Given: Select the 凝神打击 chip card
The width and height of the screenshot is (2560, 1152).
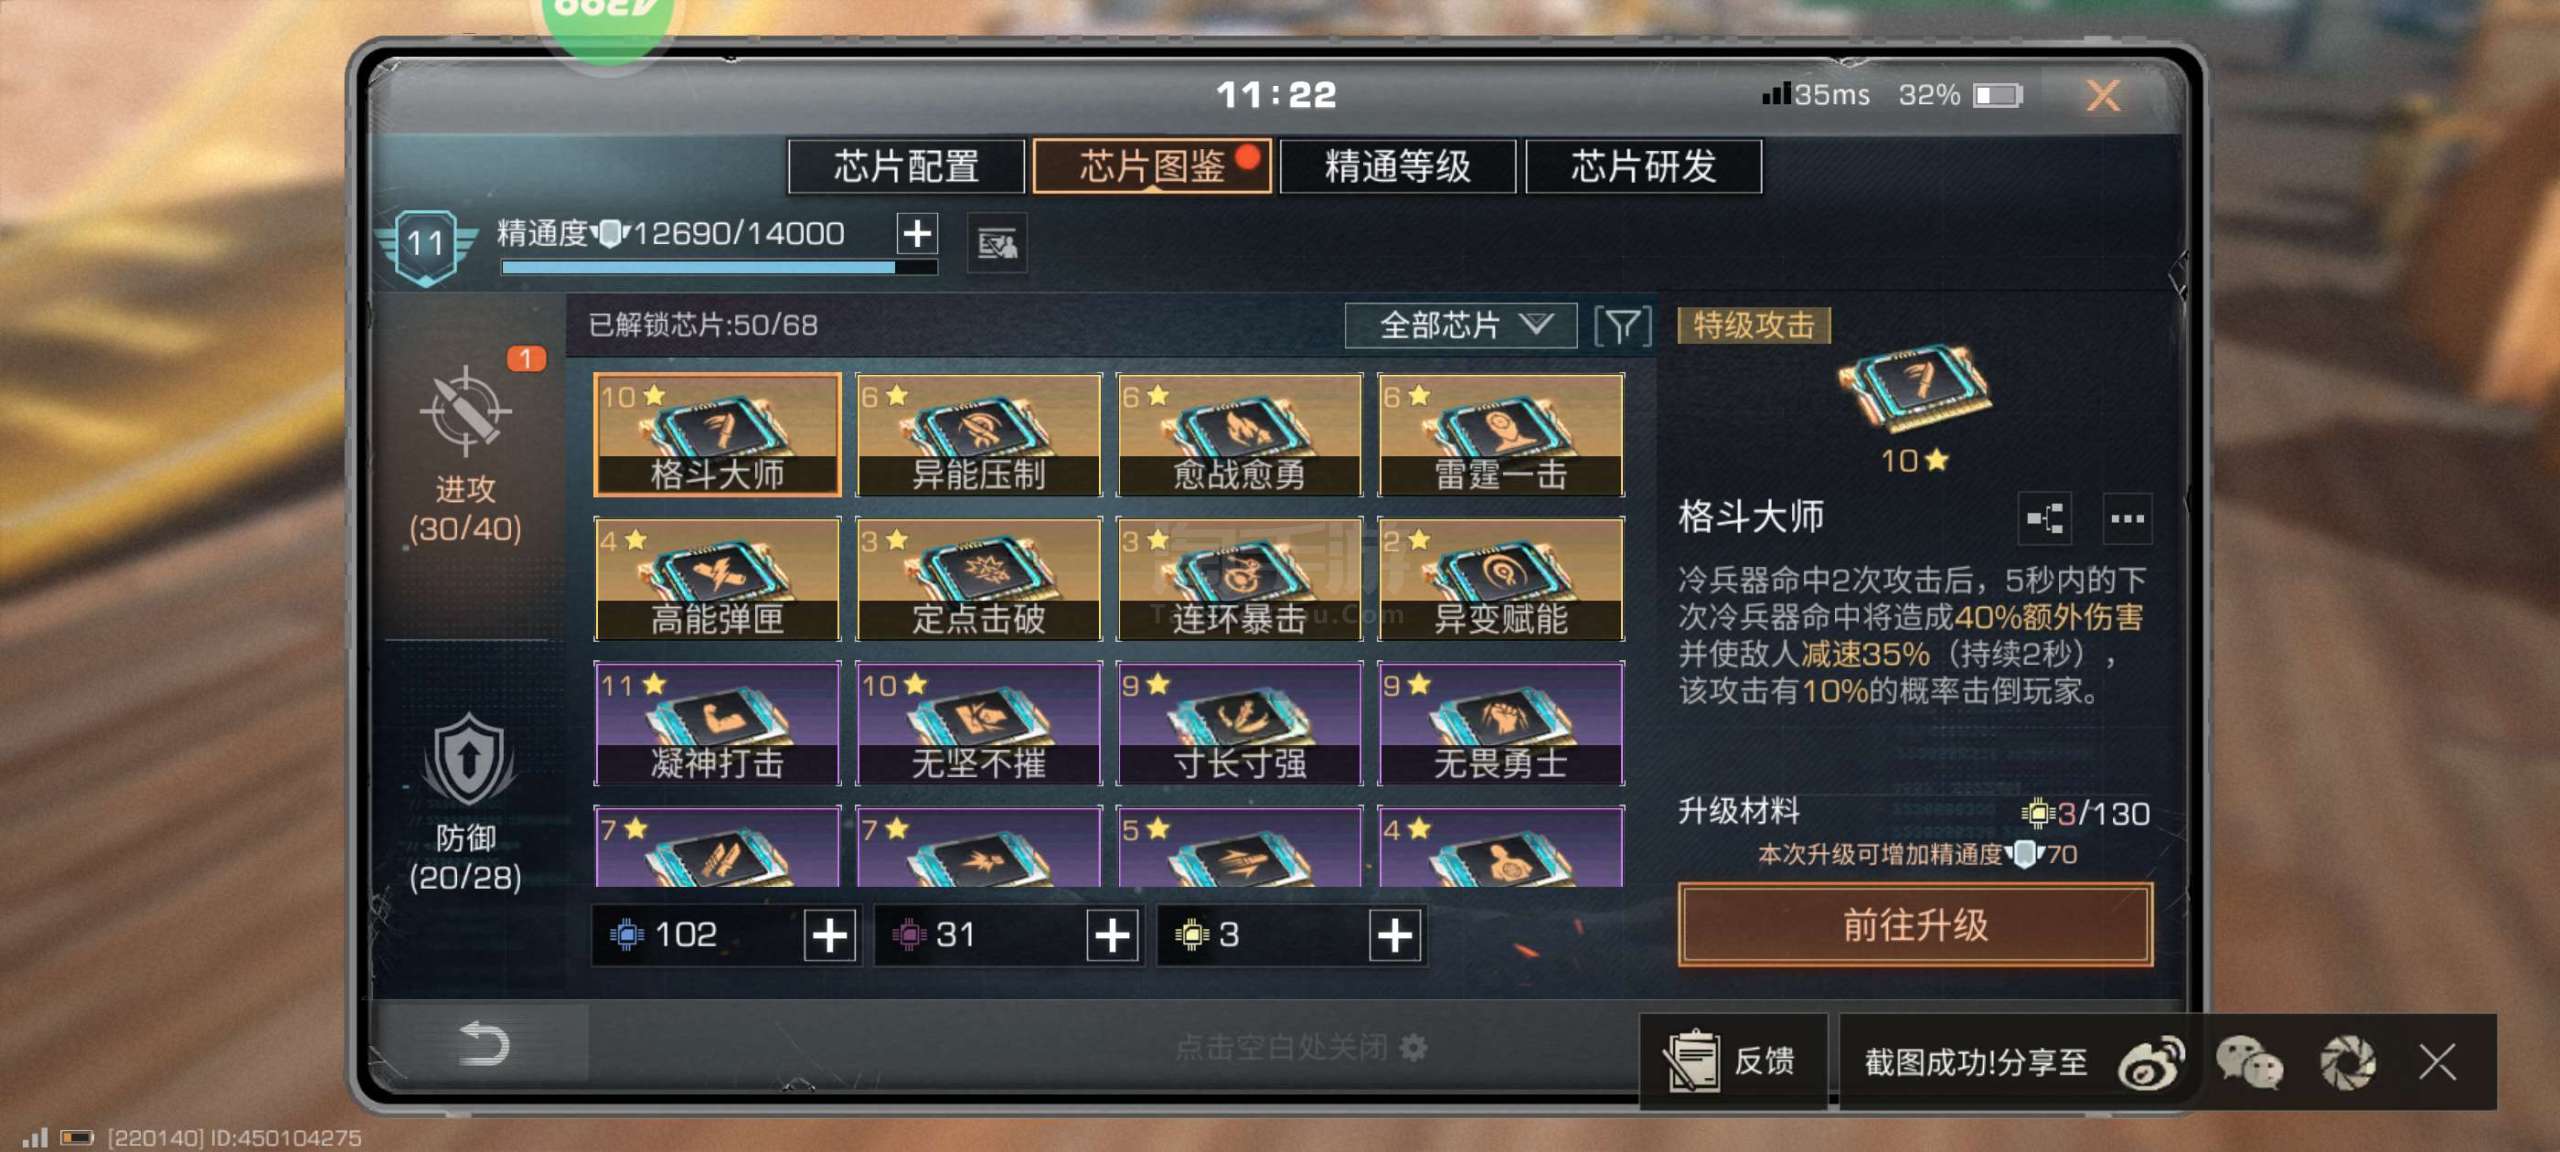Looking at the screenshot, I should click(x=717, y=723).
